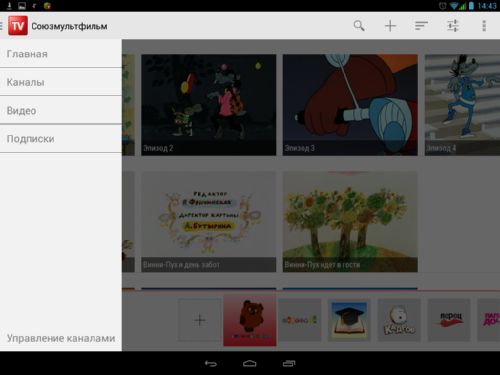500x375 pixels.
Task: Select the Winnie-the-Pooh channel tile
Action: (250, 320)
